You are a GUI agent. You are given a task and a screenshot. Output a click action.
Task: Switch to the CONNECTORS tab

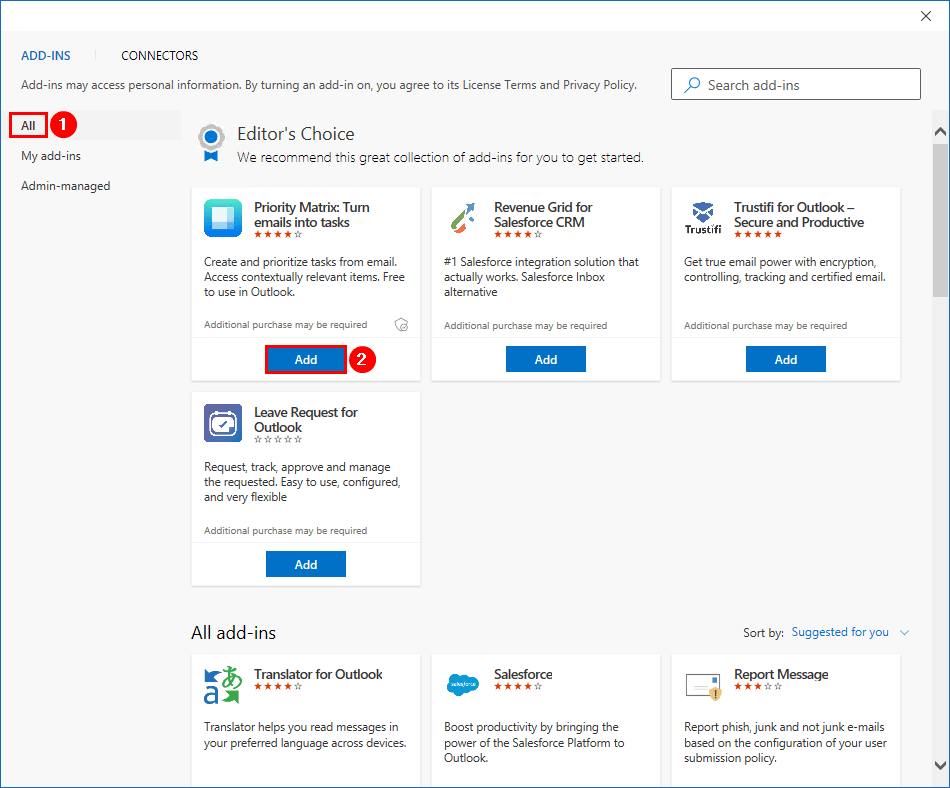pos(160,56)
